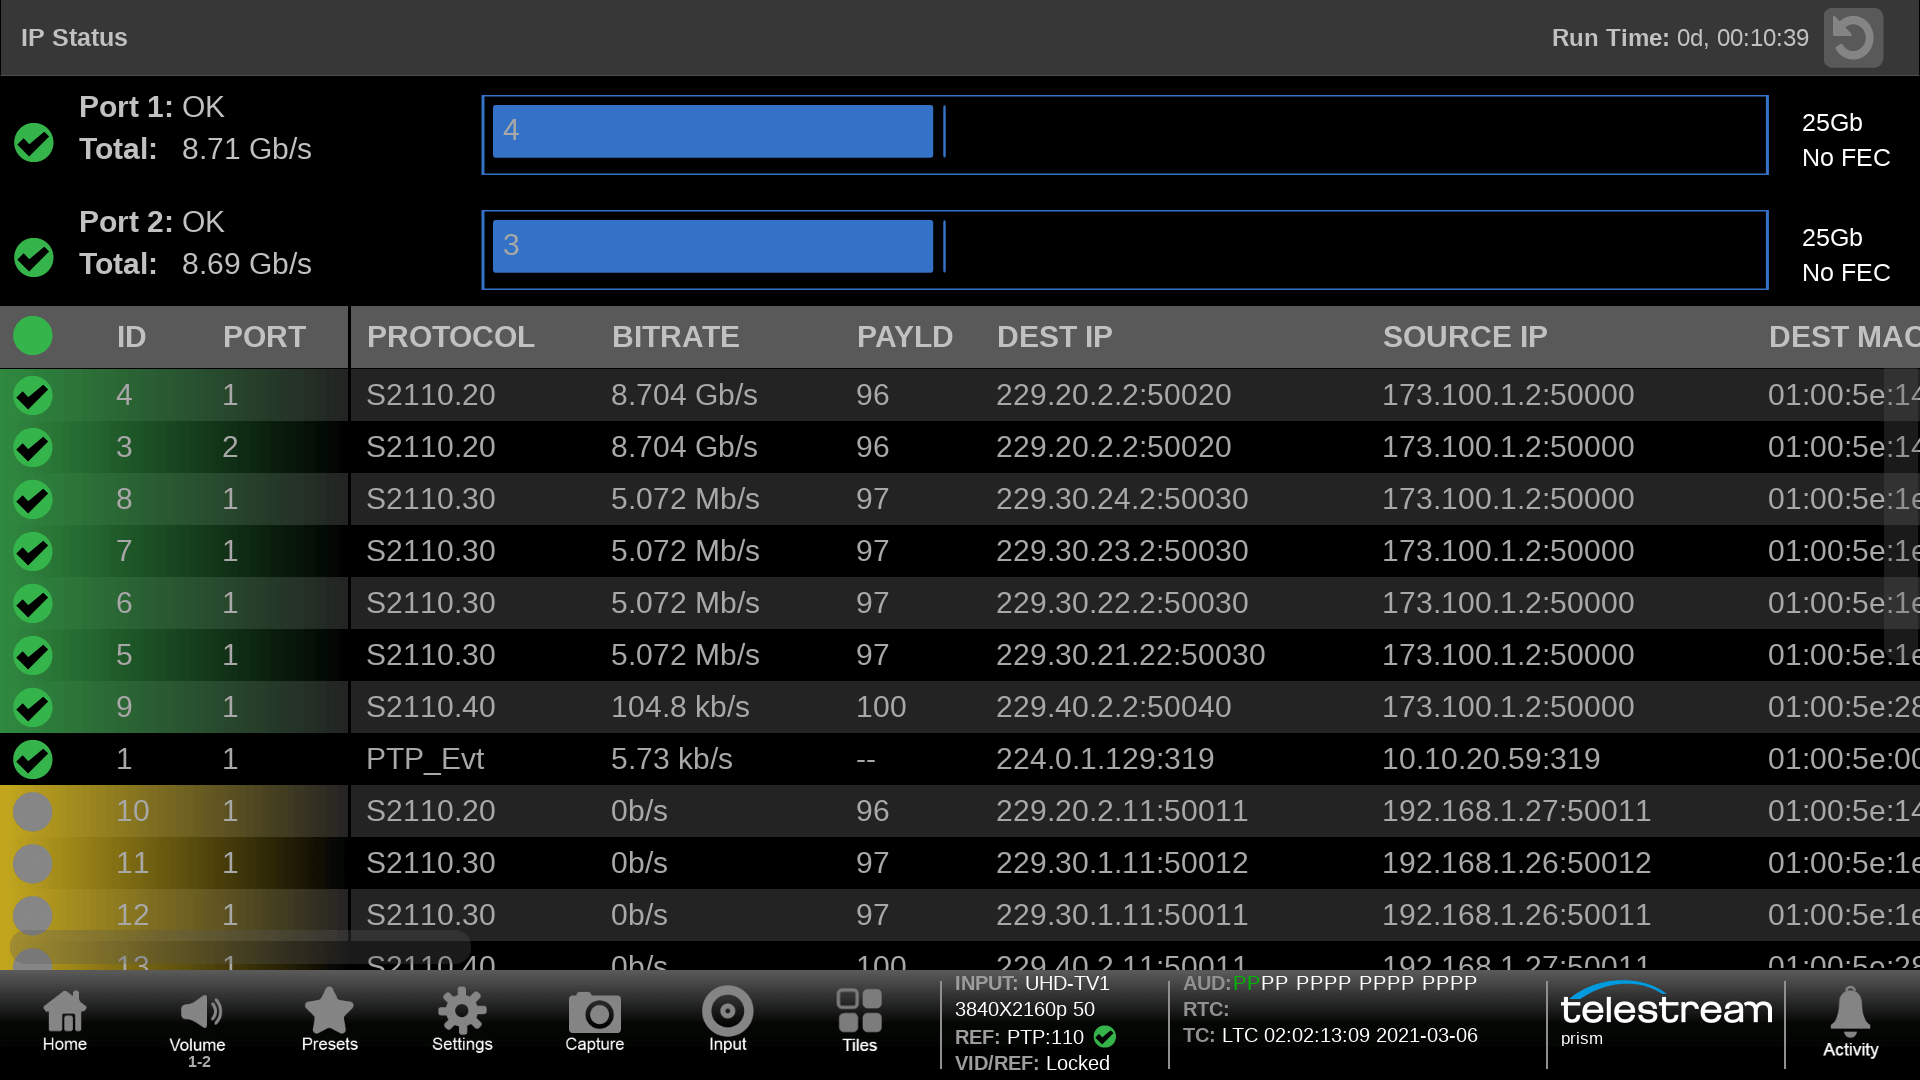Toggle the status check for stream ID 4
This screenshot has height=1080, width=1920.
point(33,395)
